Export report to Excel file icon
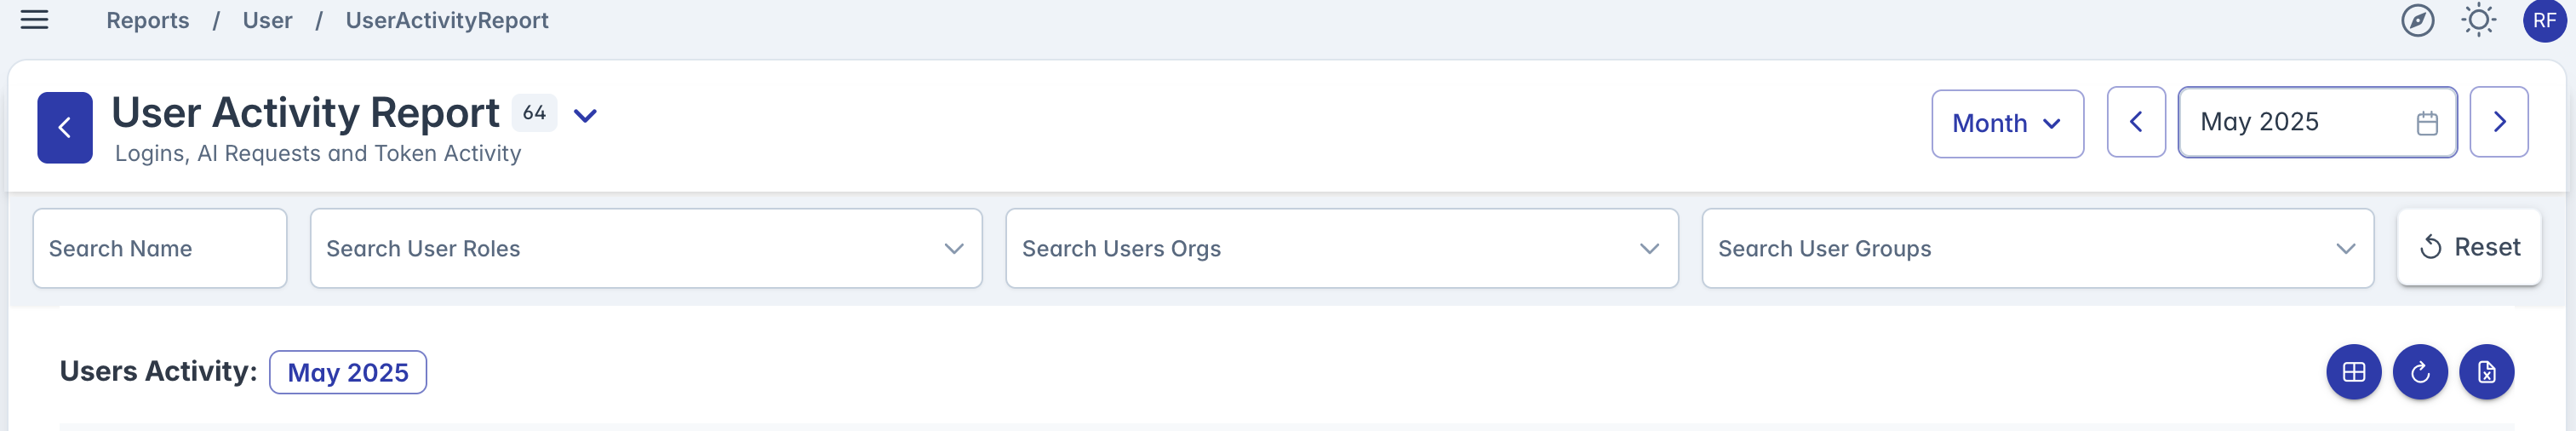 click(x=2486, y=372)
